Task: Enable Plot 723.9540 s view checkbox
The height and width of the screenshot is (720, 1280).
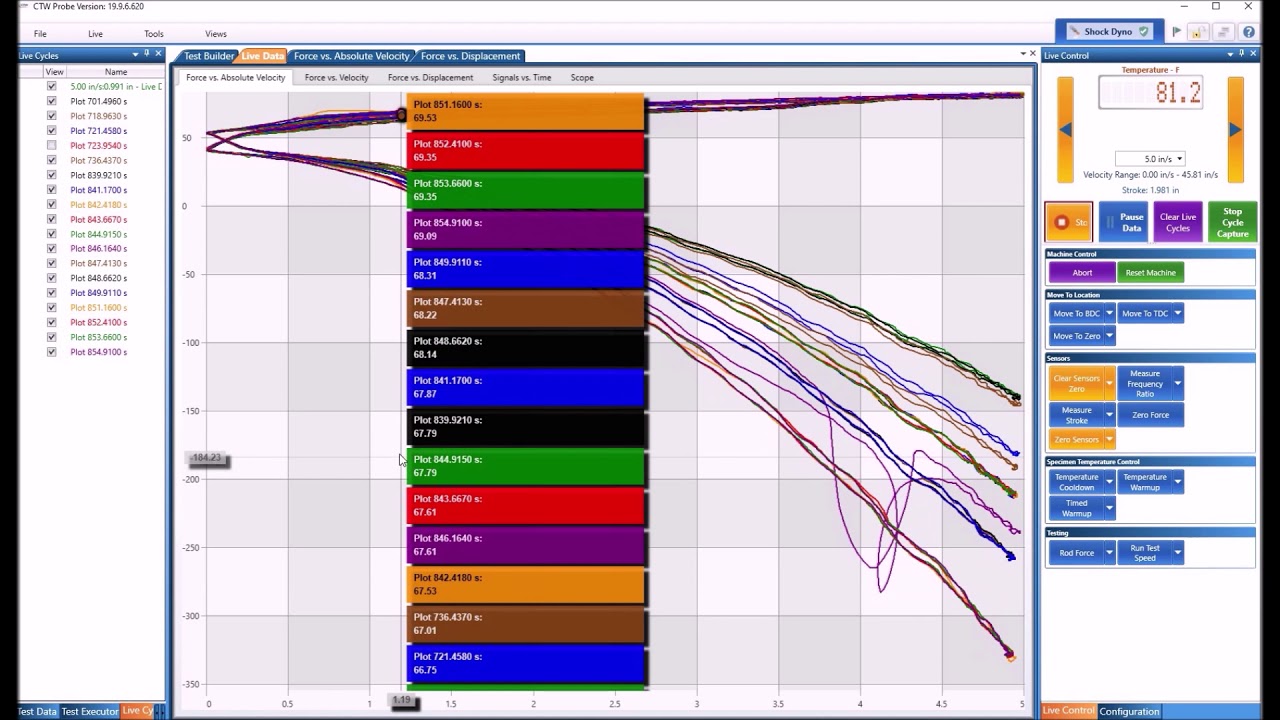Action: click(x=51, y=145)
